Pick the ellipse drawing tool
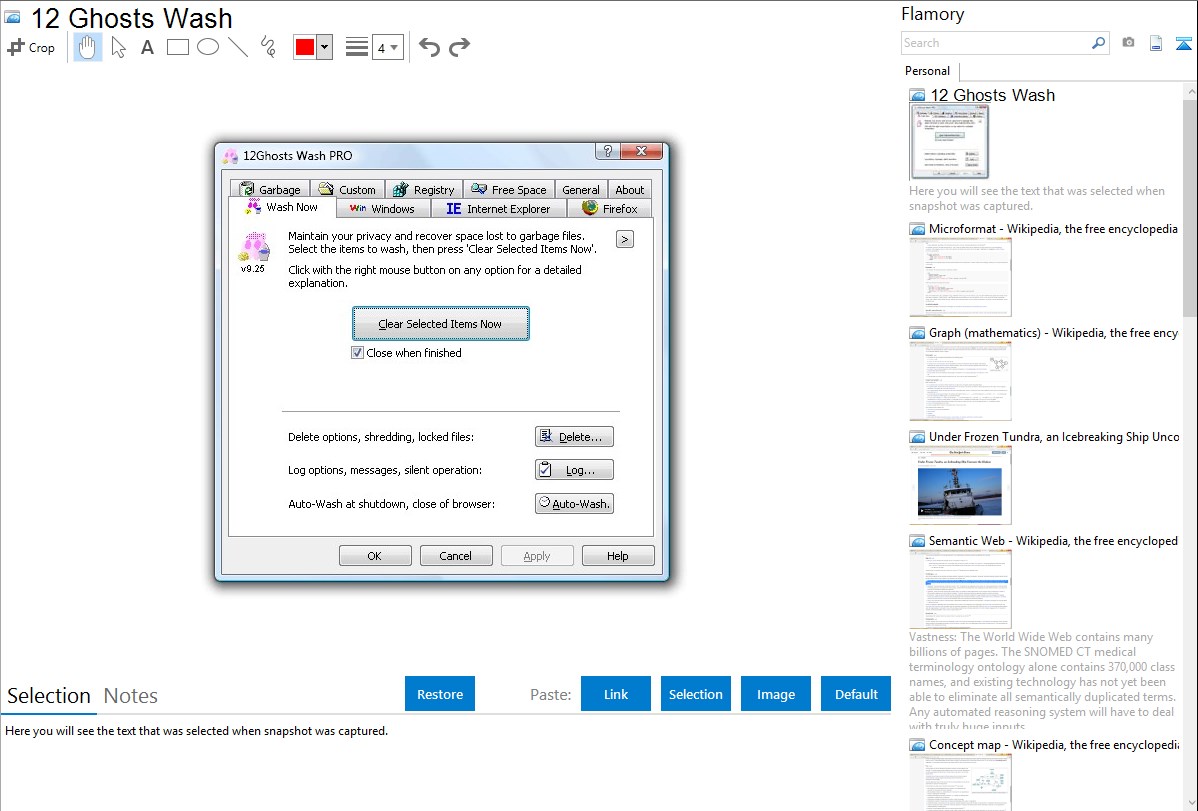Screen dimensions: 1198x811 (208, 47)
